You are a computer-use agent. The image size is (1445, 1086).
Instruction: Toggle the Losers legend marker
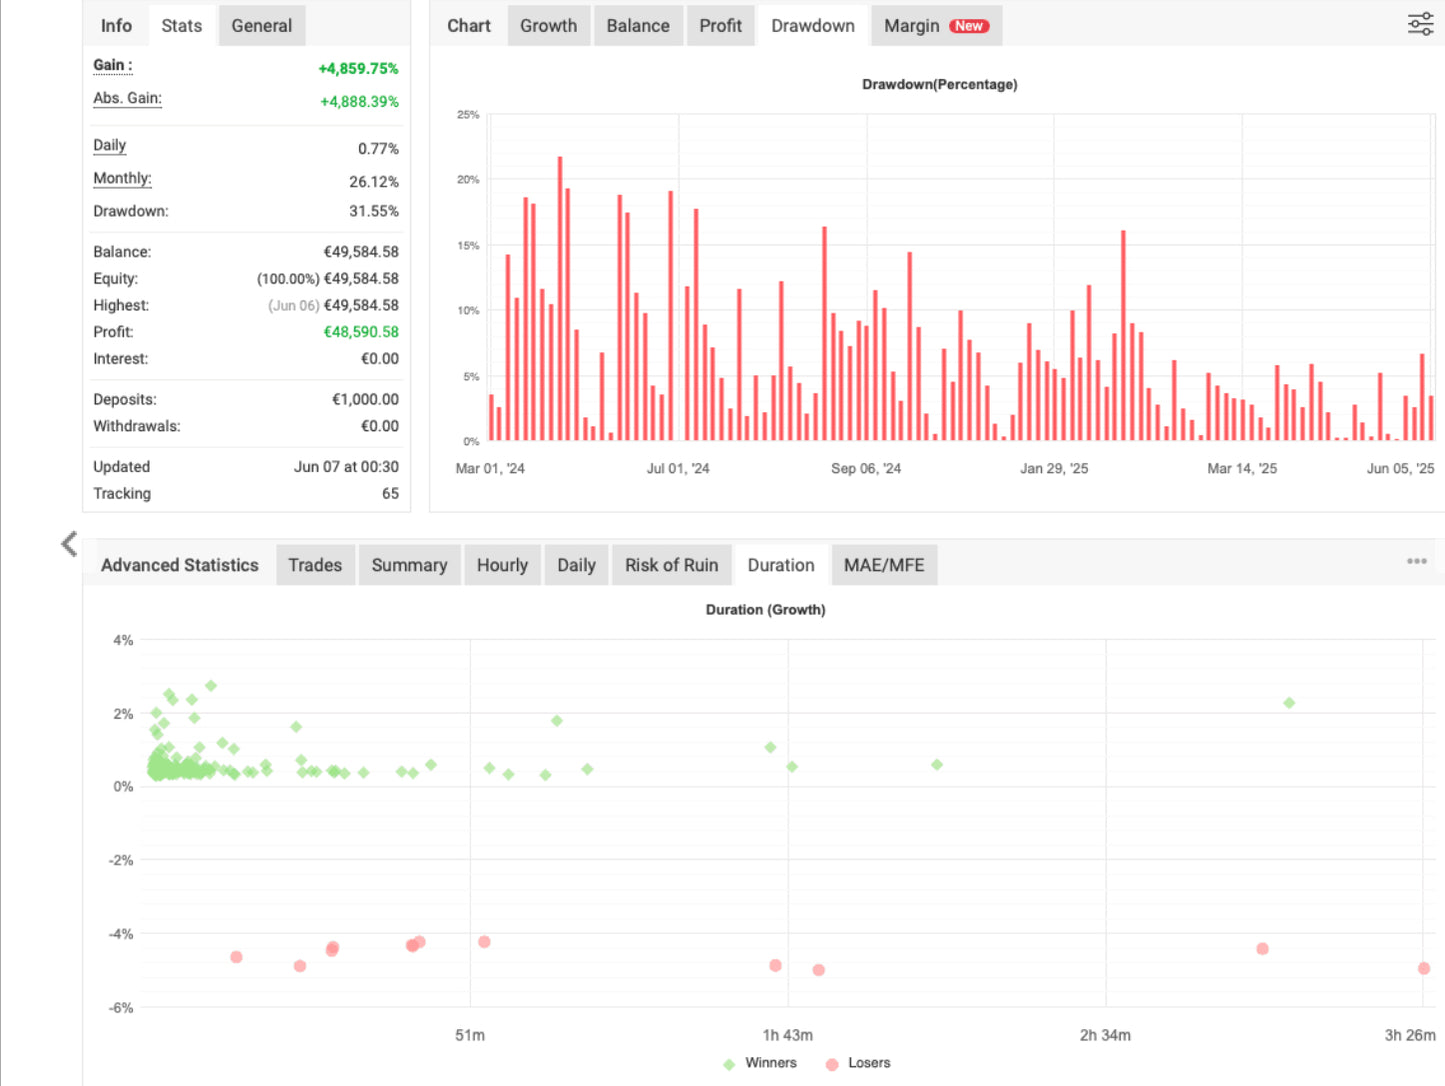pos(832,1064)
